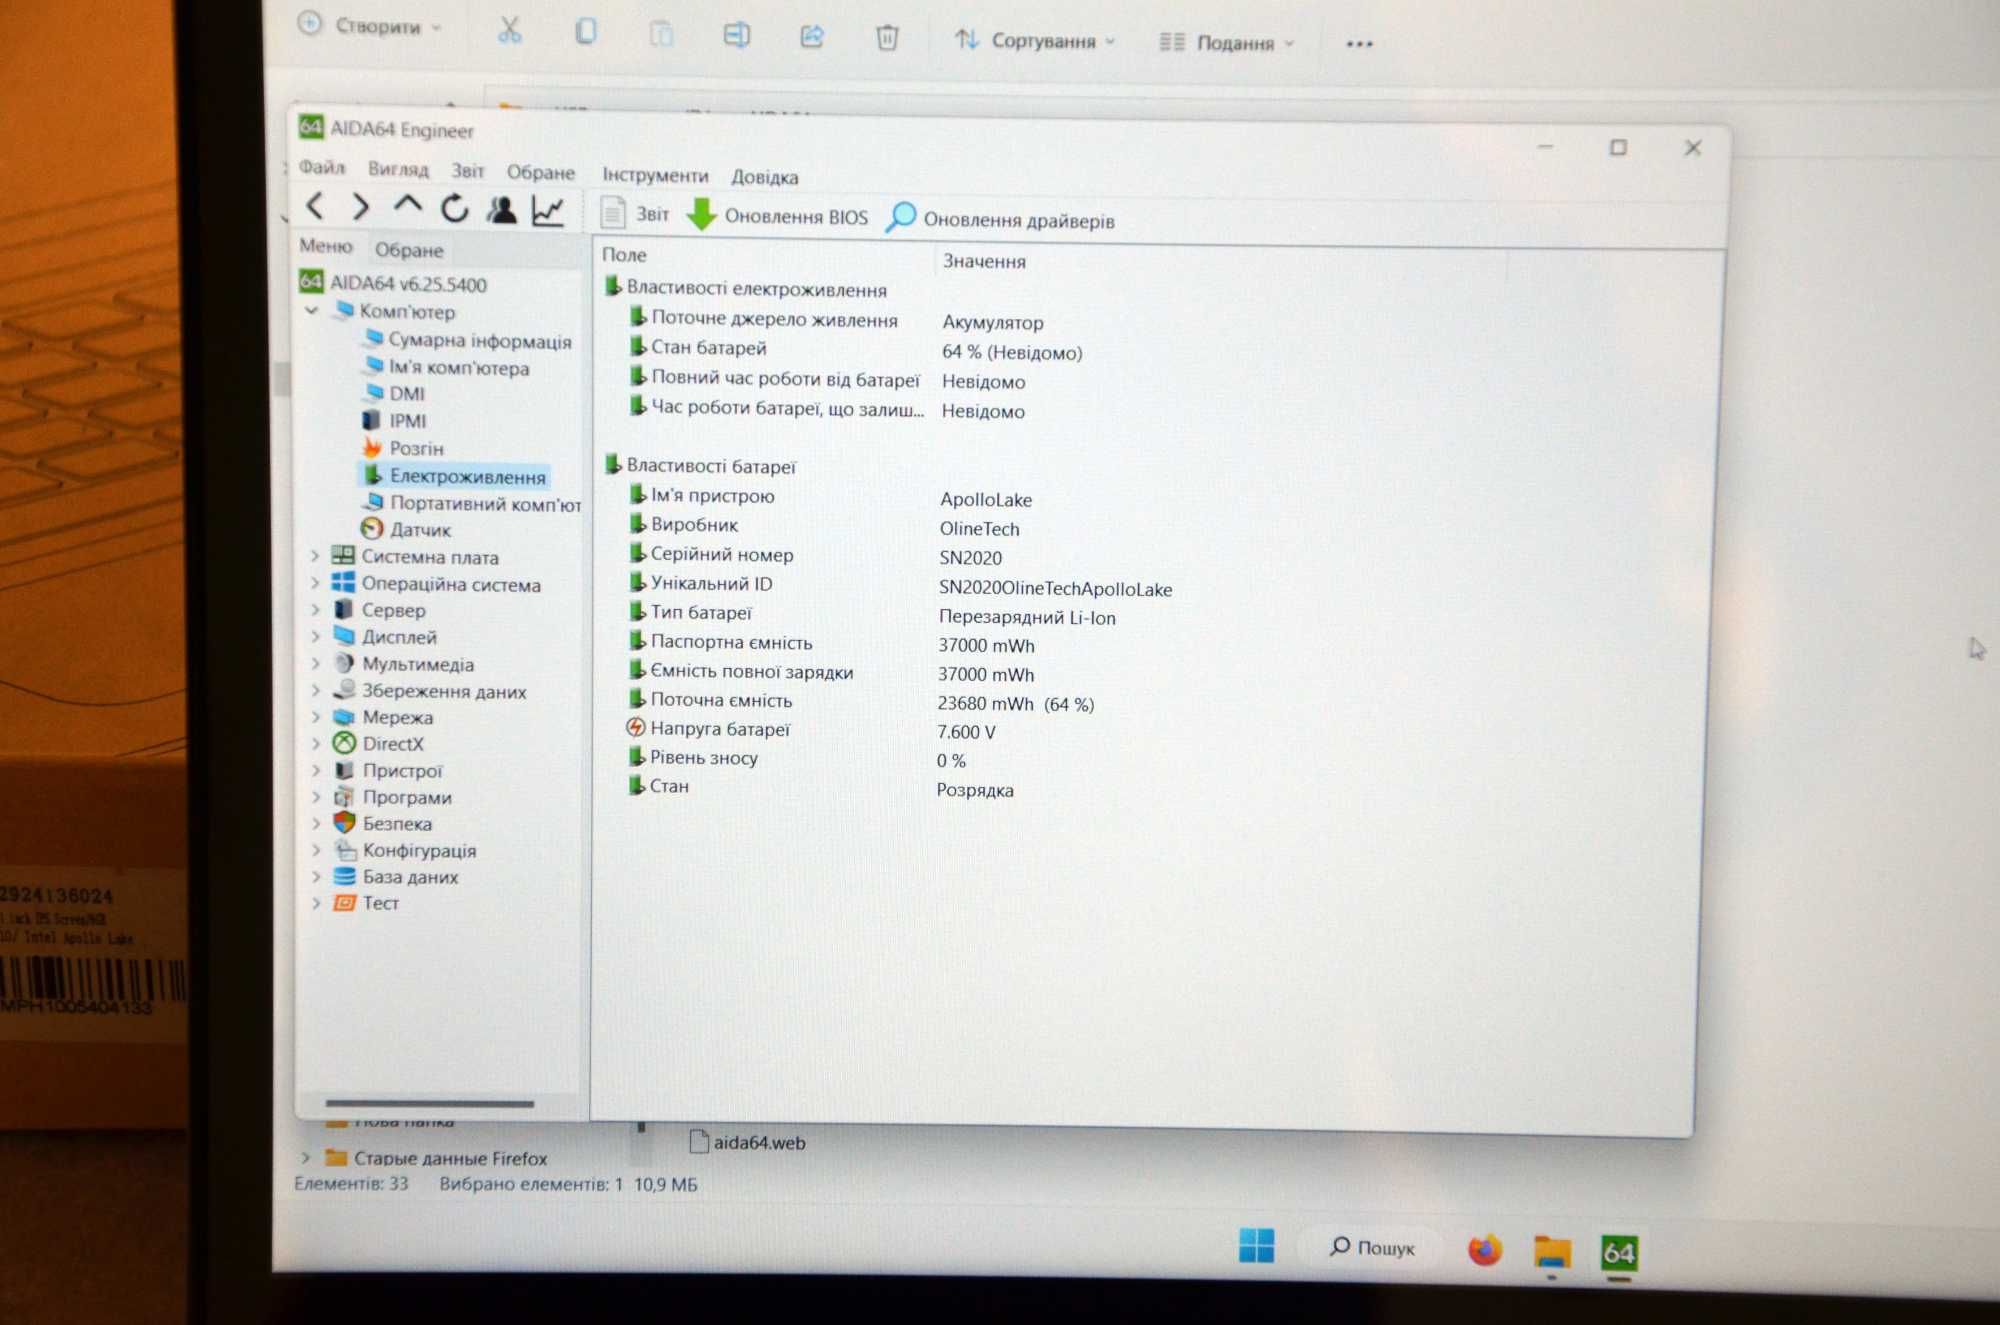This screenshot has width=2000, height=1325.
Task: Select Ім'я комп'ютера tree item
Action: [x=447, y=368]
